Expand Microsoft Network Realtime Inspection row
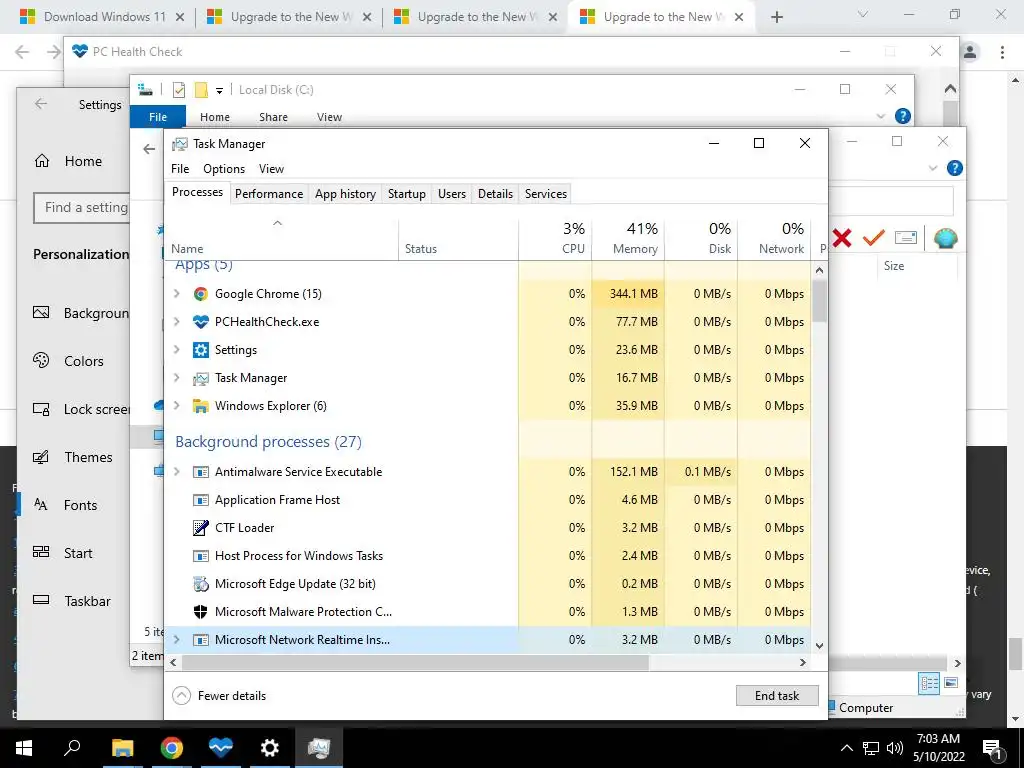Image resolution: width=1024 pixels, height=768 pixels. click(x=176, y=640)
